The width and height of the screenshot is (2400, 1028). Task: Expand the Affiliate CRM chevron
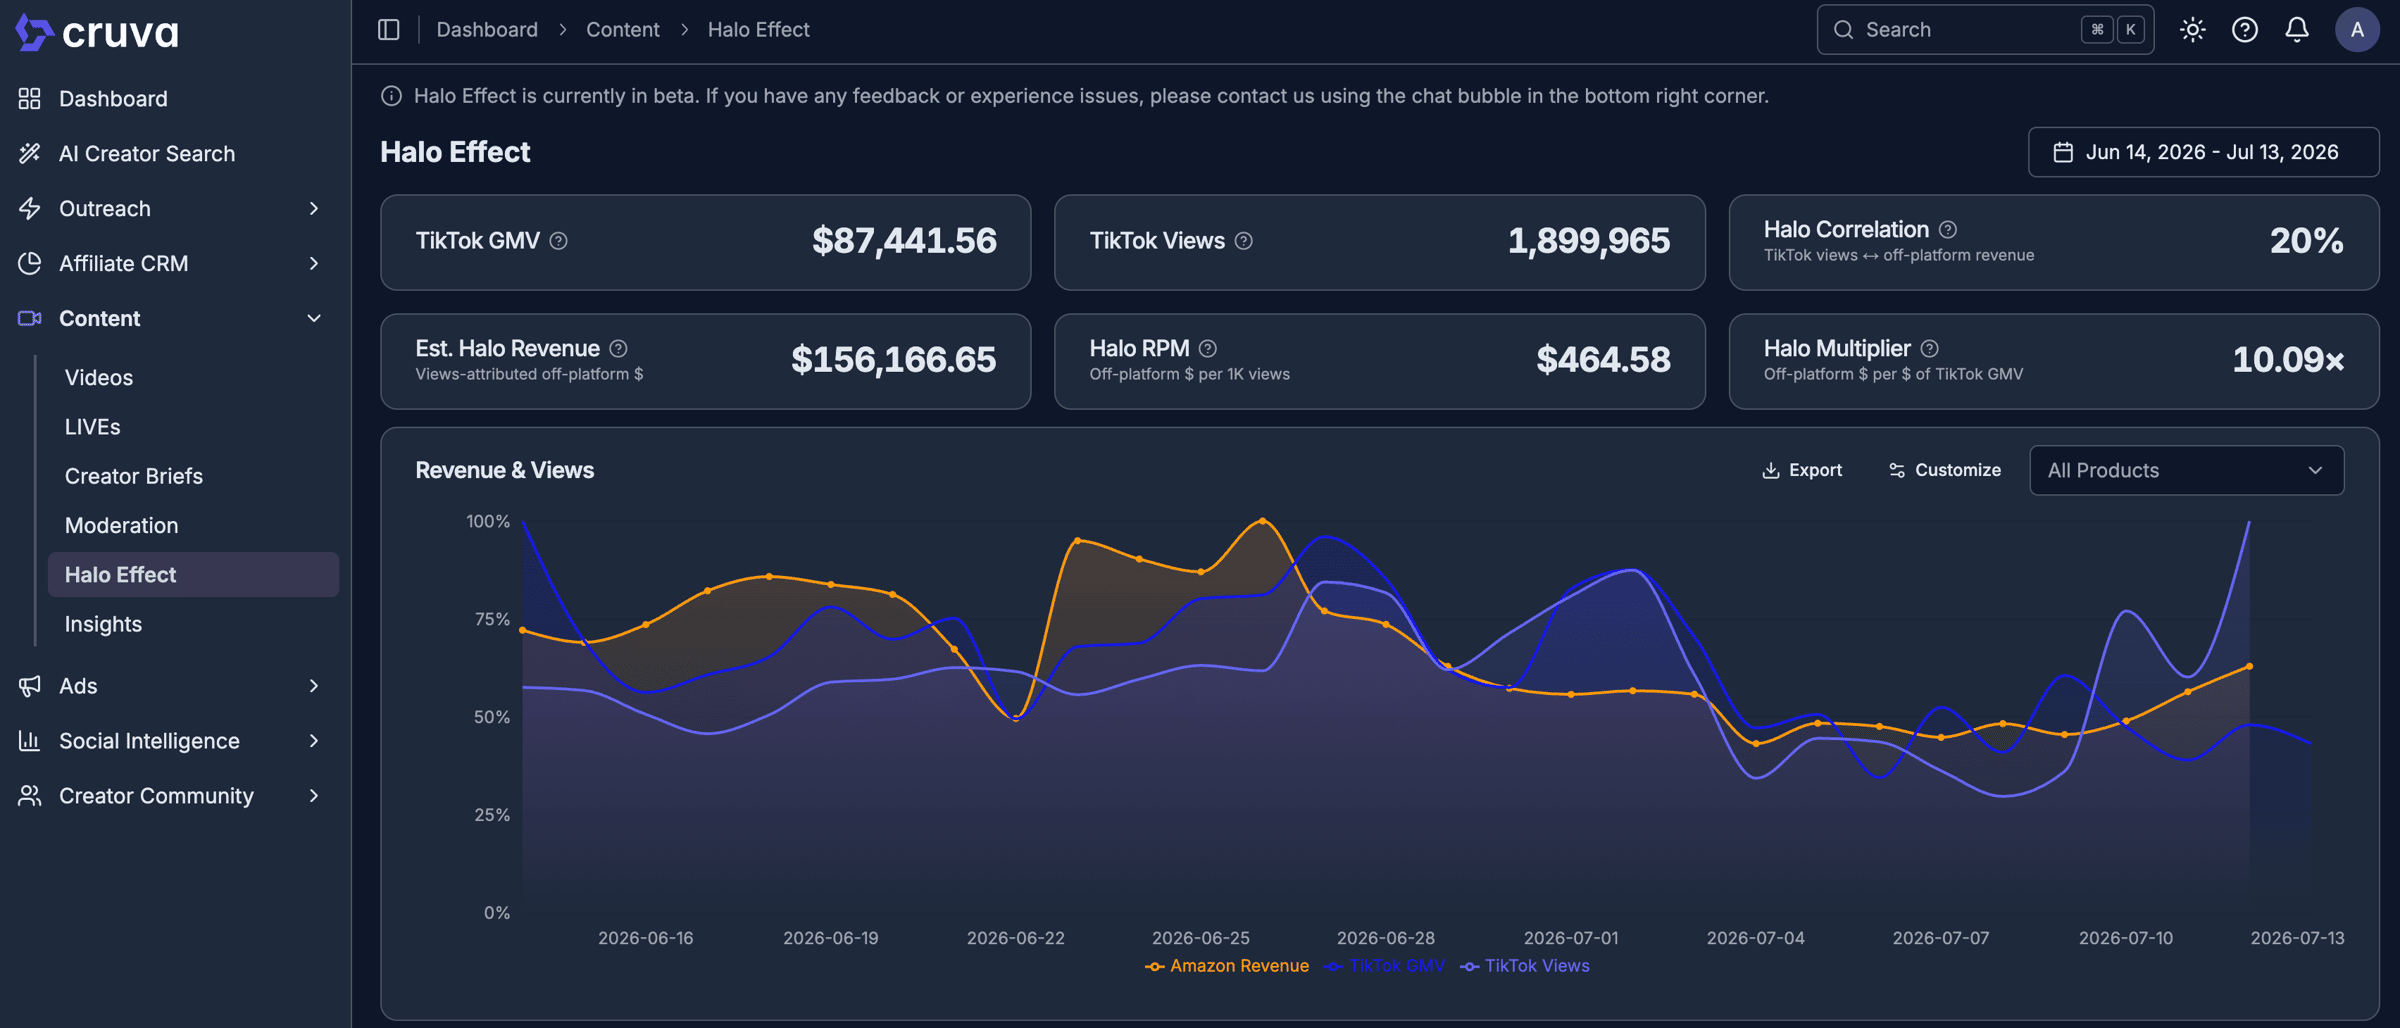[x=314, y=263]
